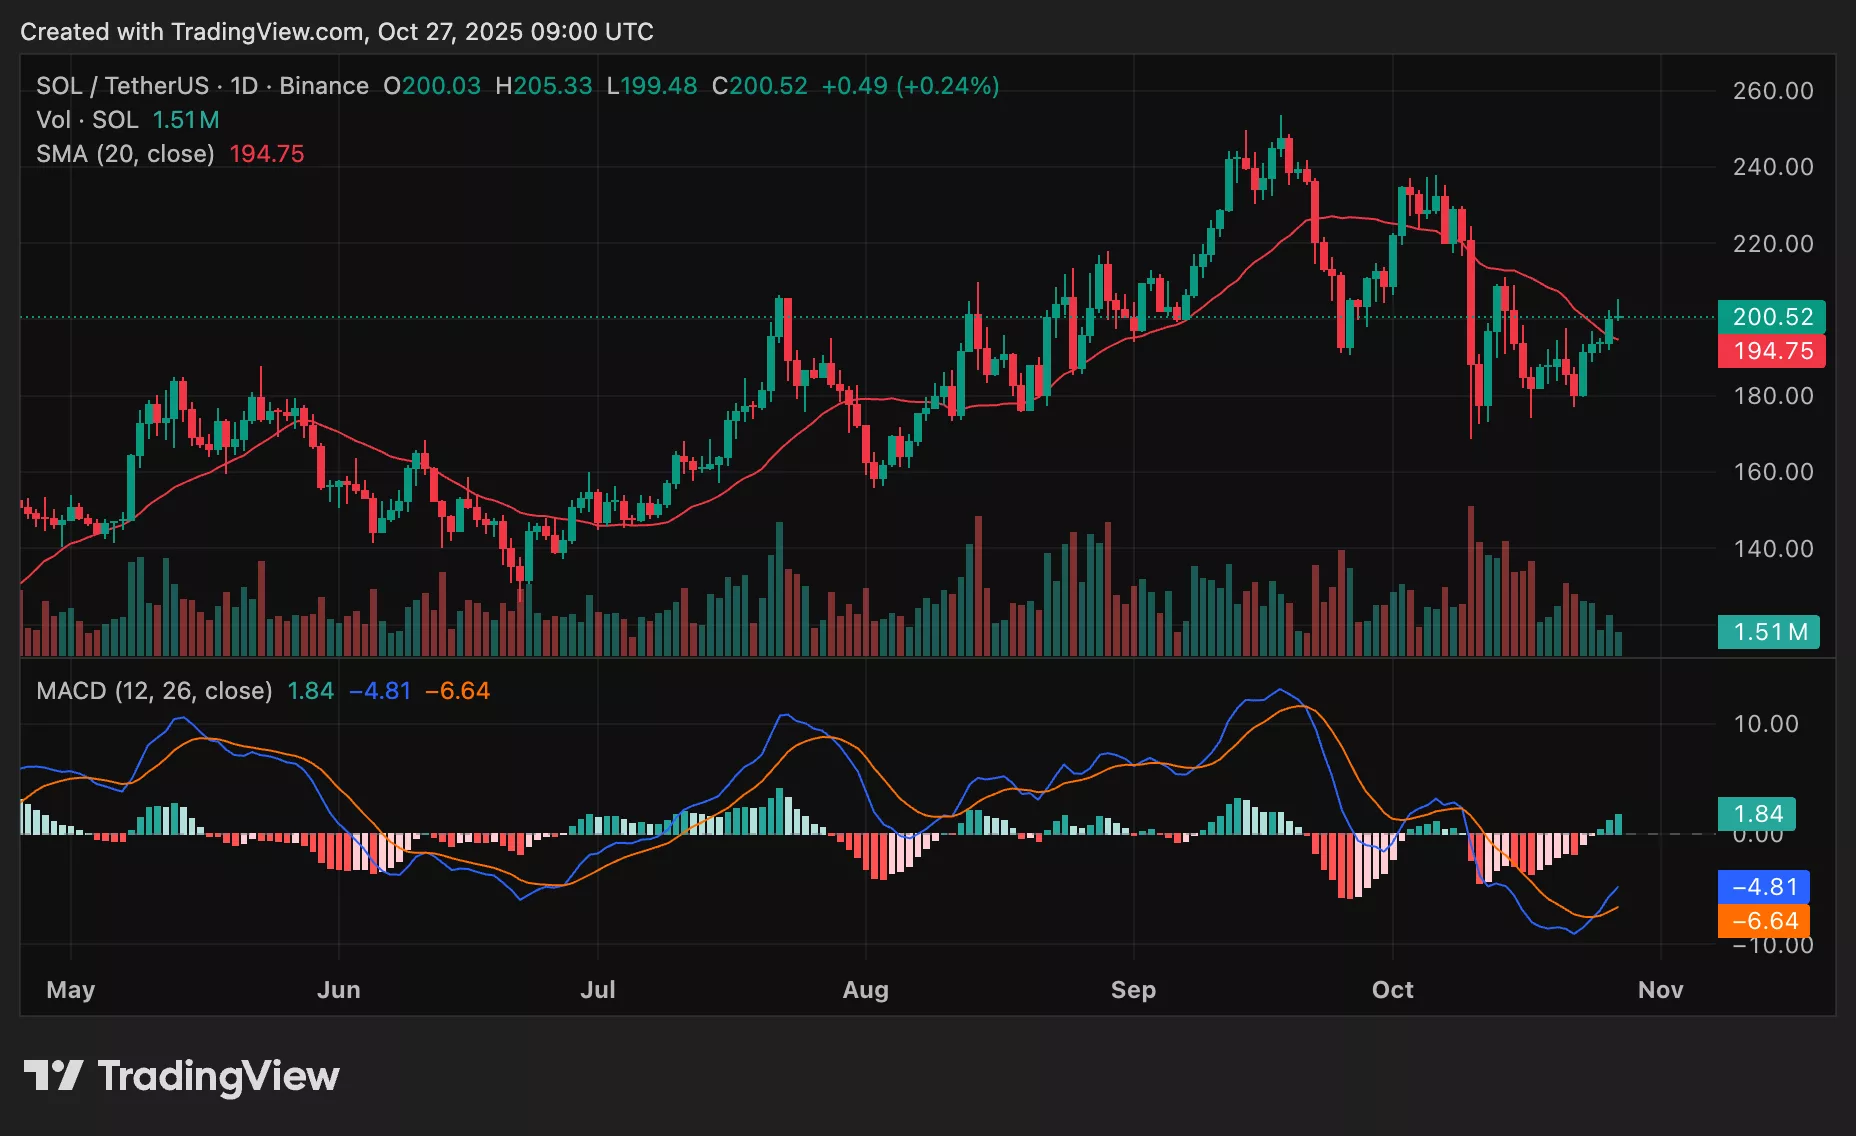Toggle visibility of the volume indicator
Screen dimensions: 1856x1136
[x=89, y=120]
